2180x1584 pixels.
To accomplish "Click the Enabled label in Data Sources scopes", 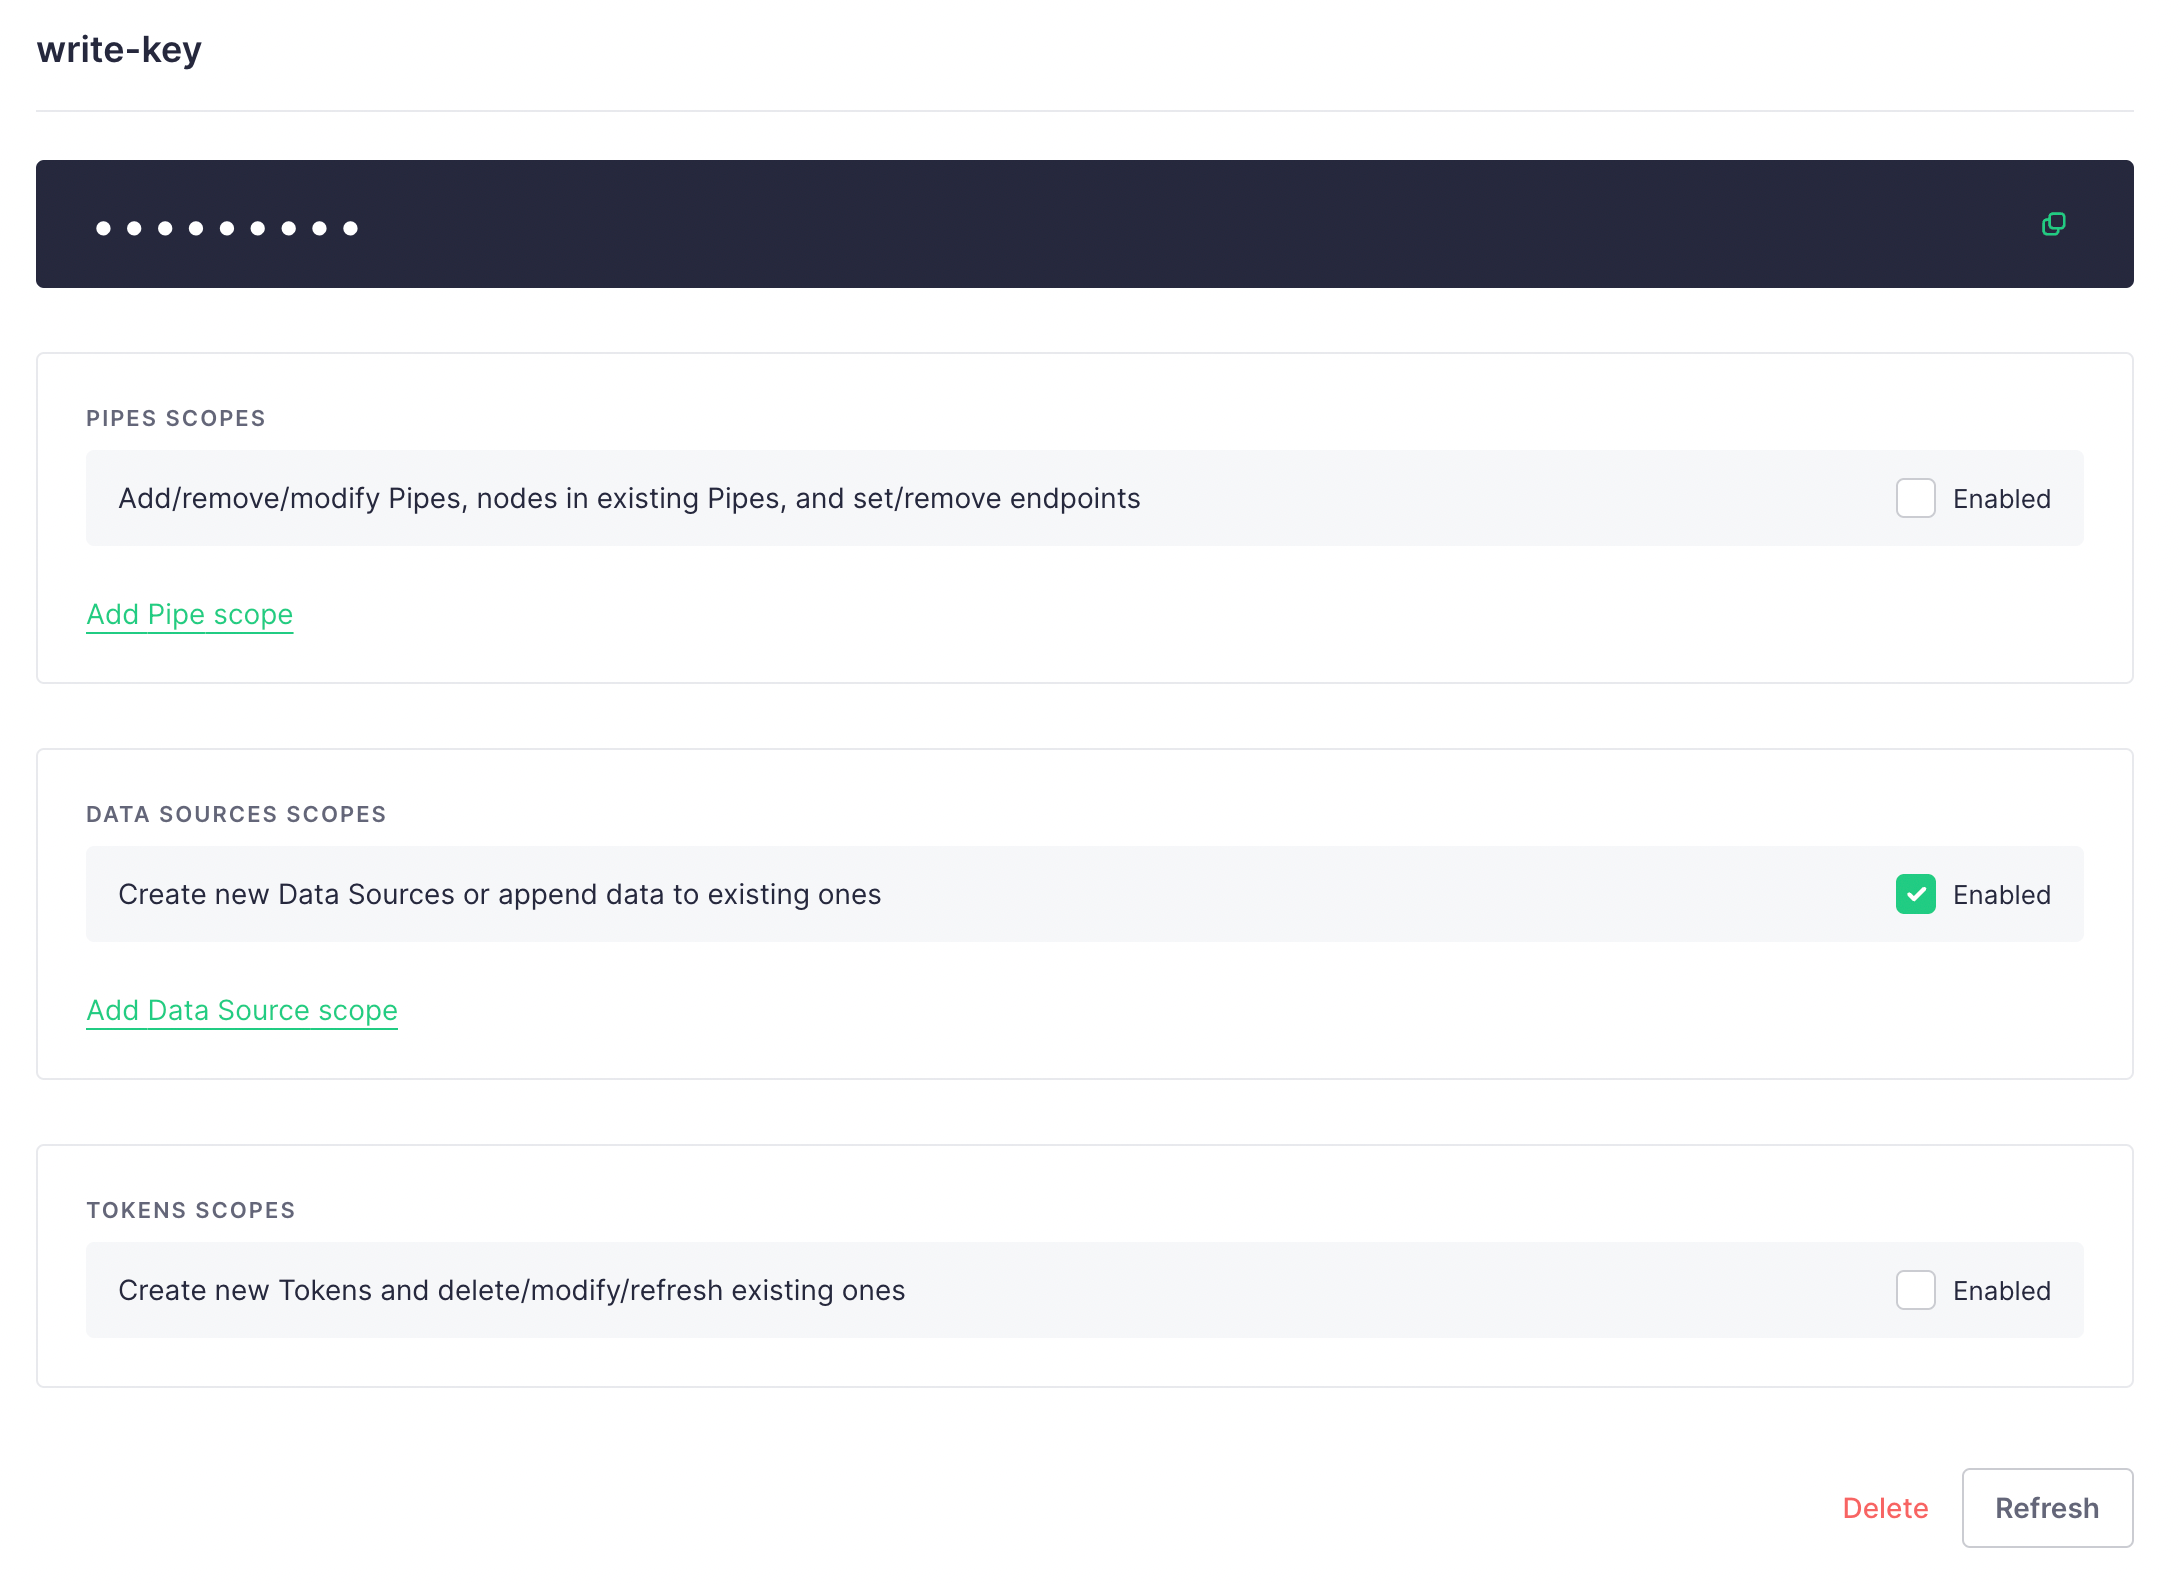I will pyautogui.click(x=2001, y=894).
